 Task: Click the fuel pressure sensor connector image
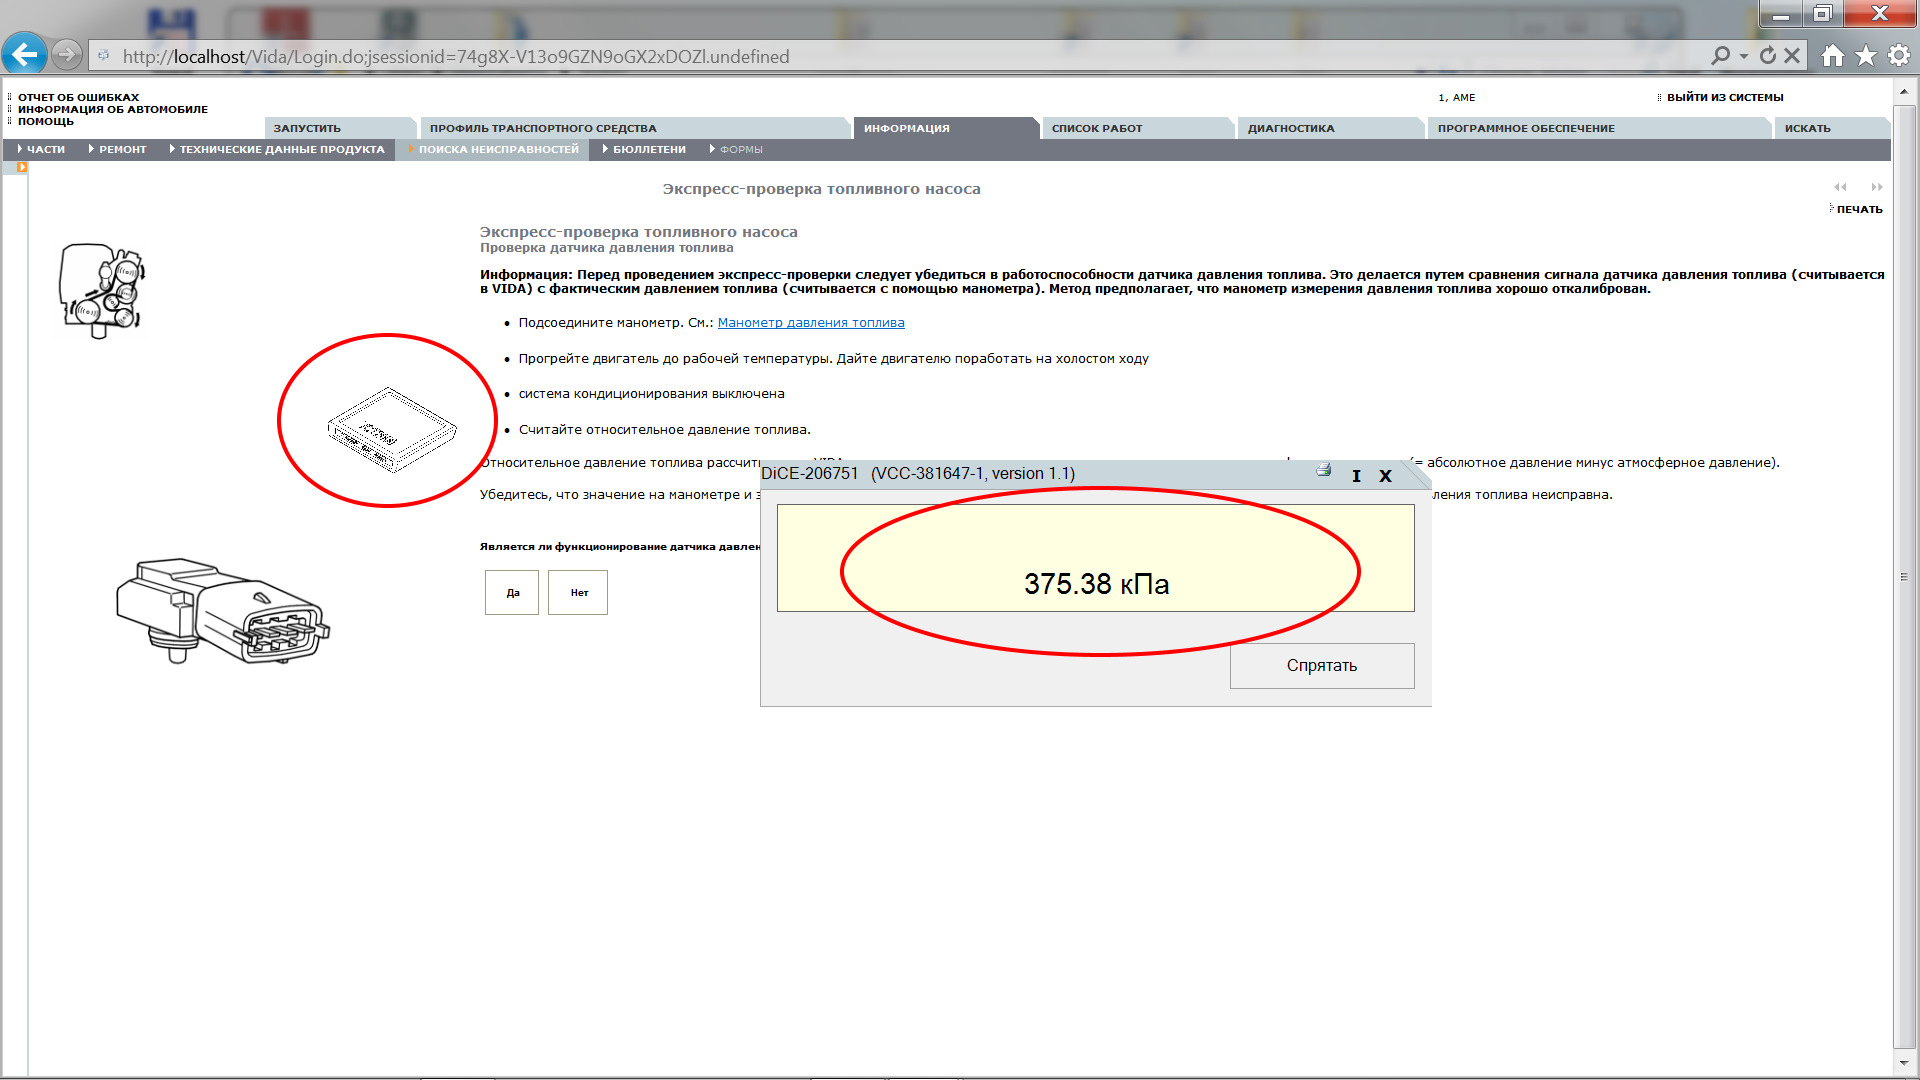[x=222, y=611]
